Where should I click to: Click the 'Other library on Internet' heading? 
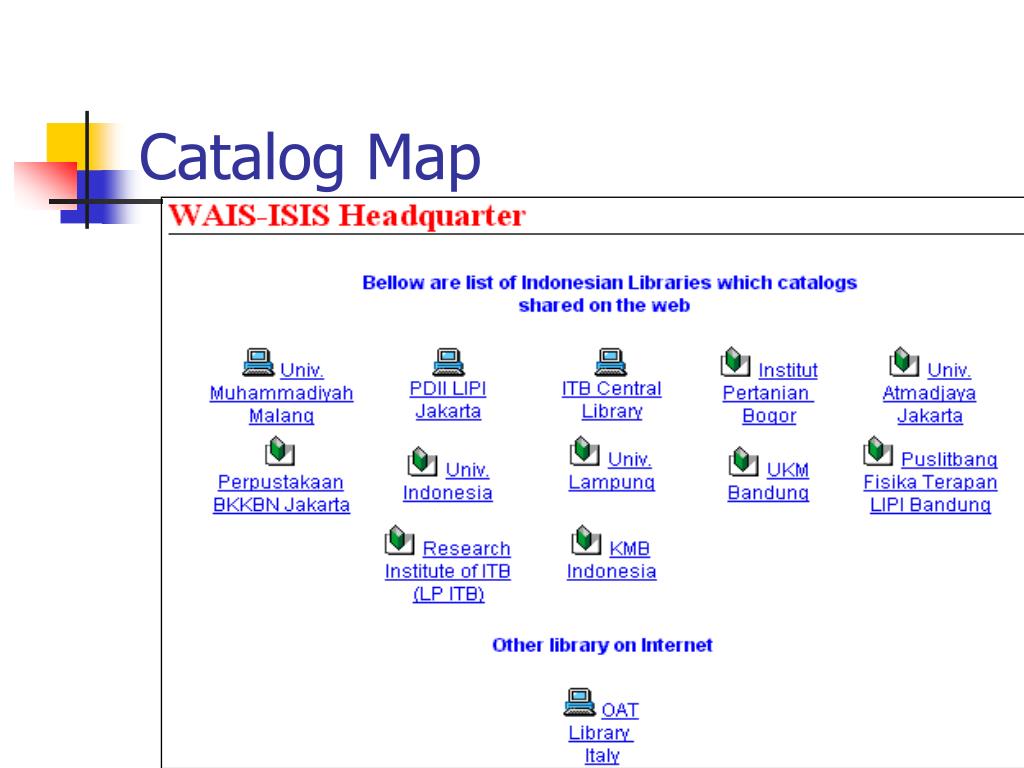pos(602,645)
